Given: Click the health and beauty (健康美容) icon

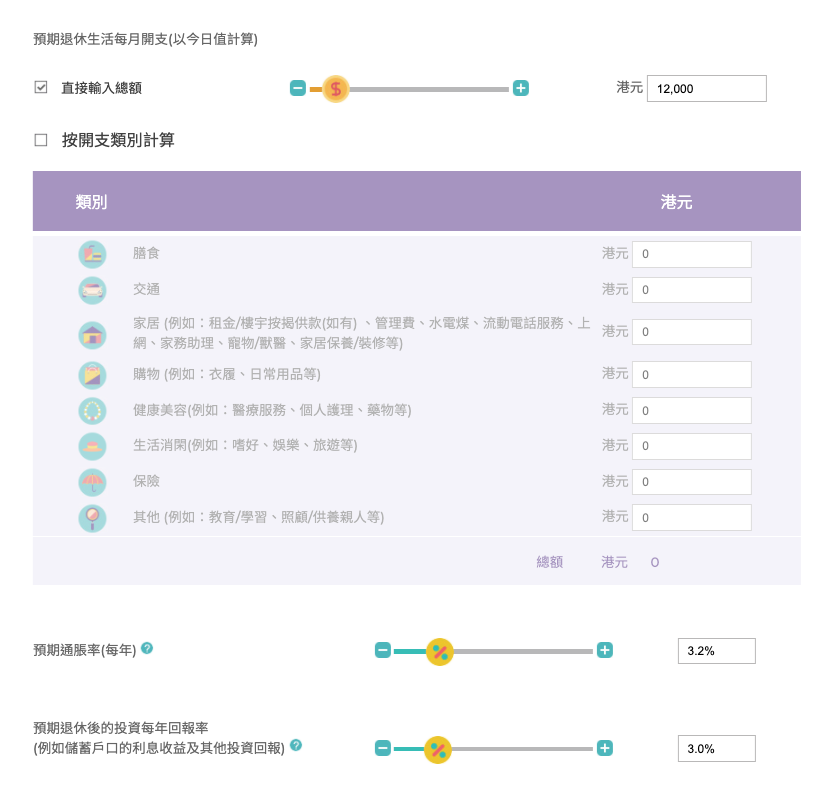Looking at the screenshot, I should tap(92, 411).
